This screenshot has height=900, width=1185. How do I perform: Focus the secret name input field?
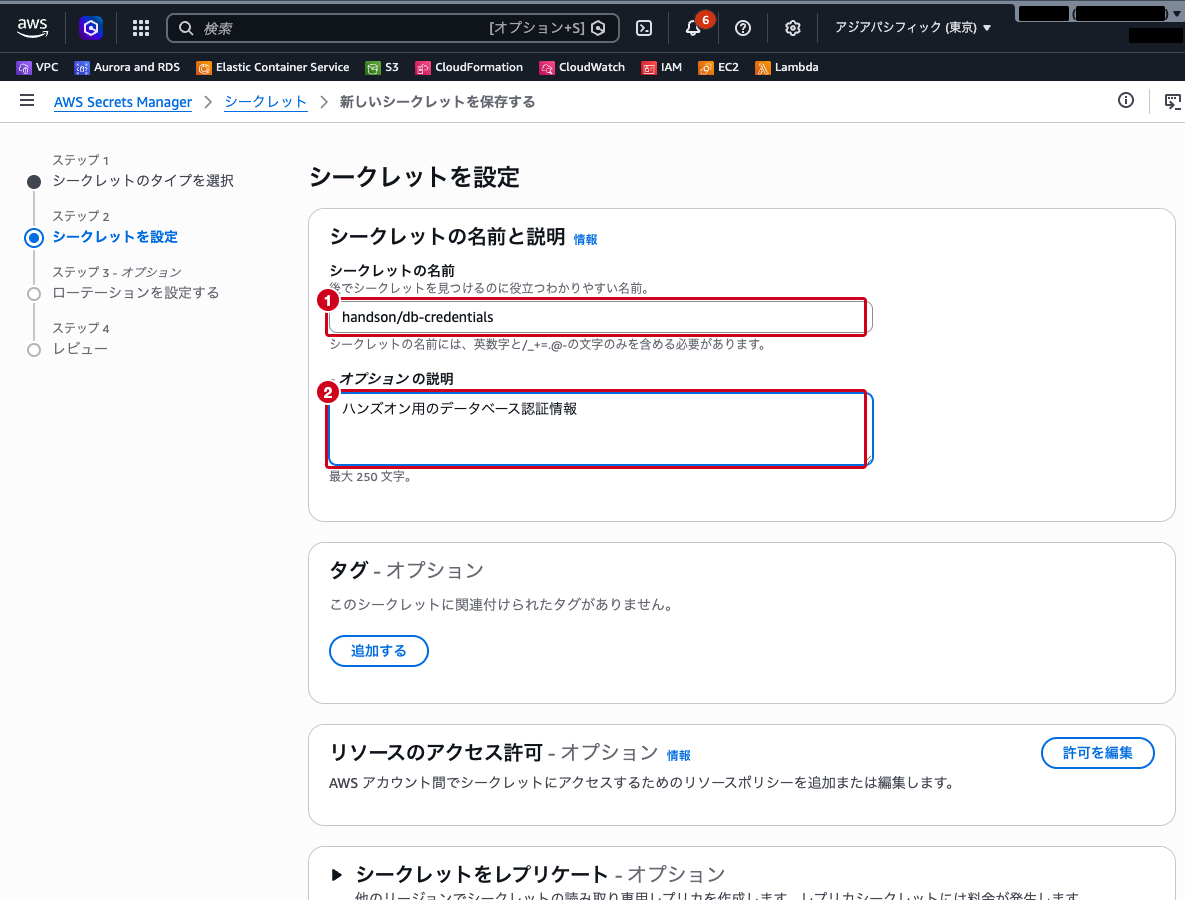[600, 317]
